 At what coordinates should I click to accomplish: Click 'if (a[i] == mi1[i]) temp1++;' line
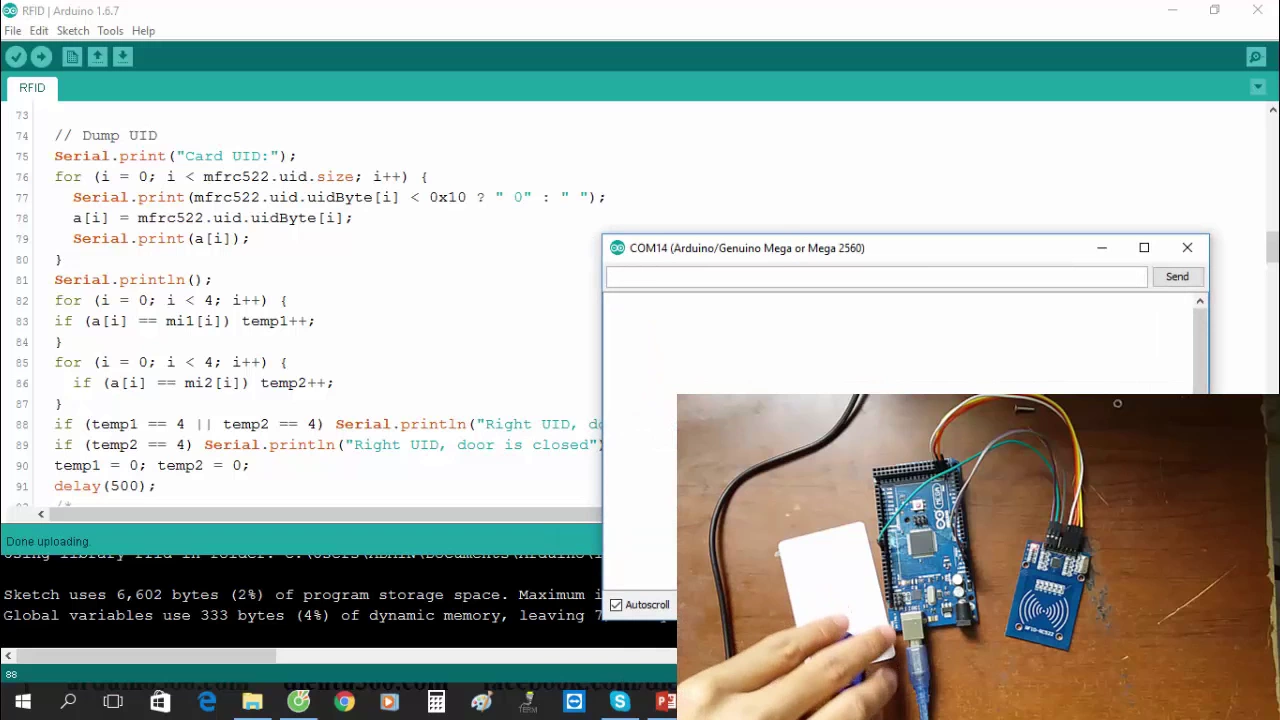pos(185,321)
